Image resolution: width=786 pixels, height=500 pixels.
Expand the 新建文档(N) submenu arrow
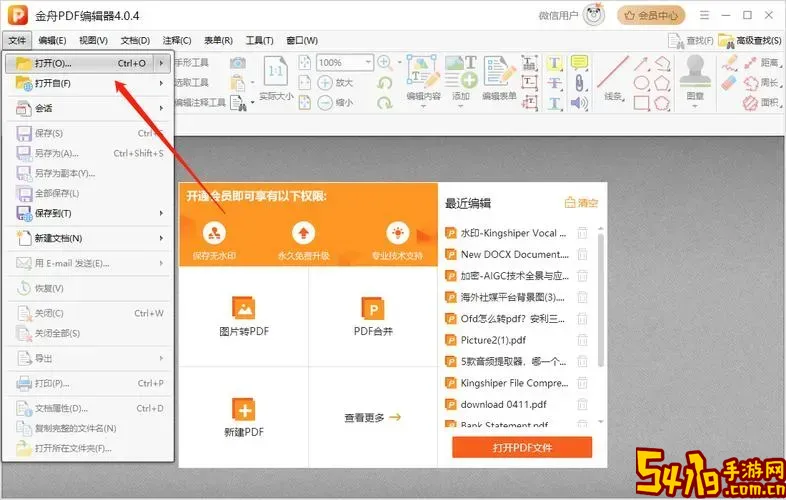click(161, 239)
